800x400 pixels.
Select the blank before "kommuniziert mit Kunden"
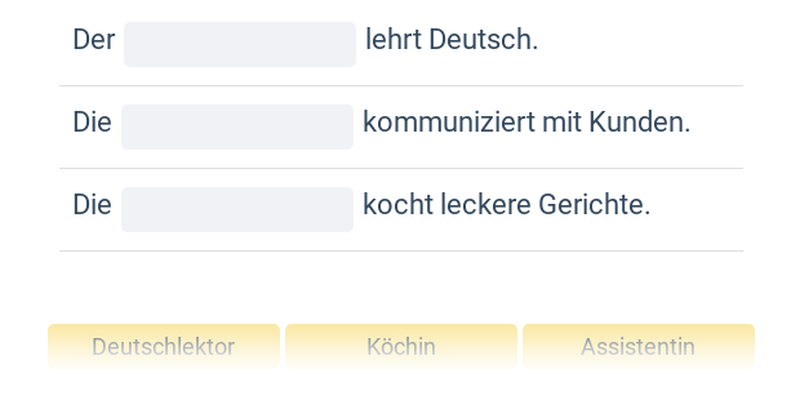click(x=237, y=127)
